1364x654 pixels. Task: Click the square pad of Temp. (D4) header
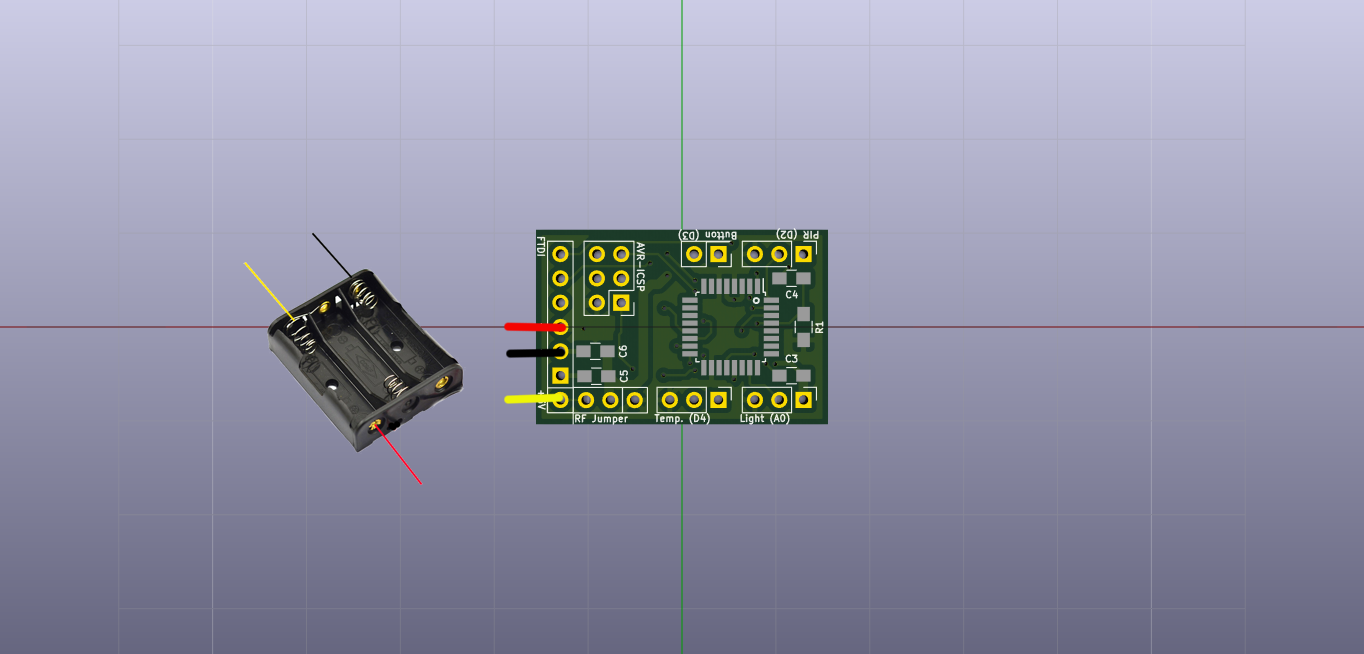(718, 400)
